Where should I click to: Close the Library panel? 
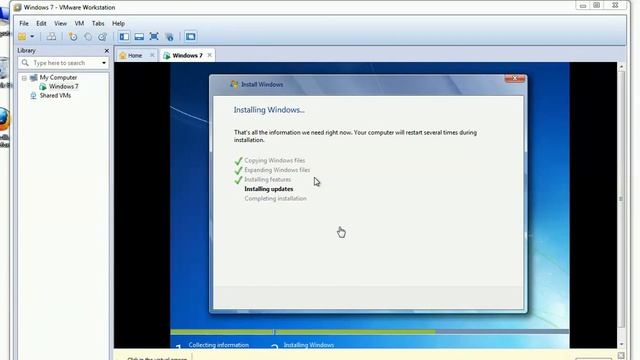coord(107,51)
